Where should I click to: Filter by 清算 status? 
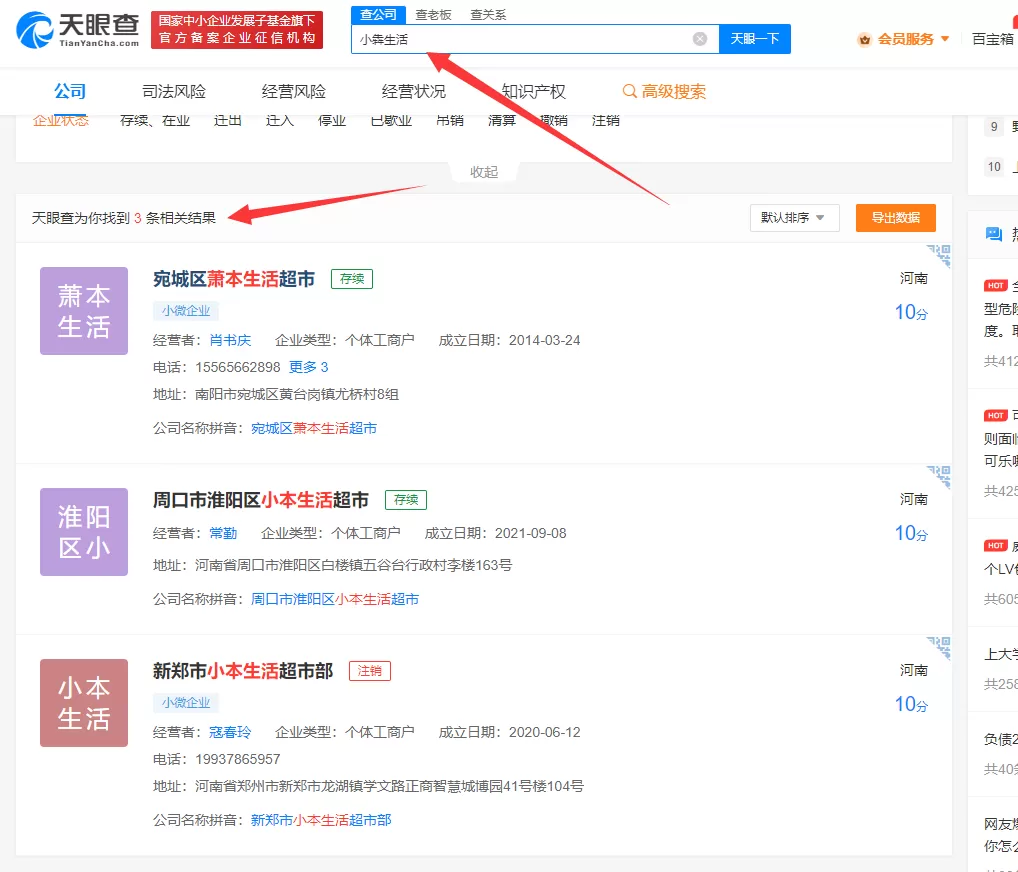(502, 120)
